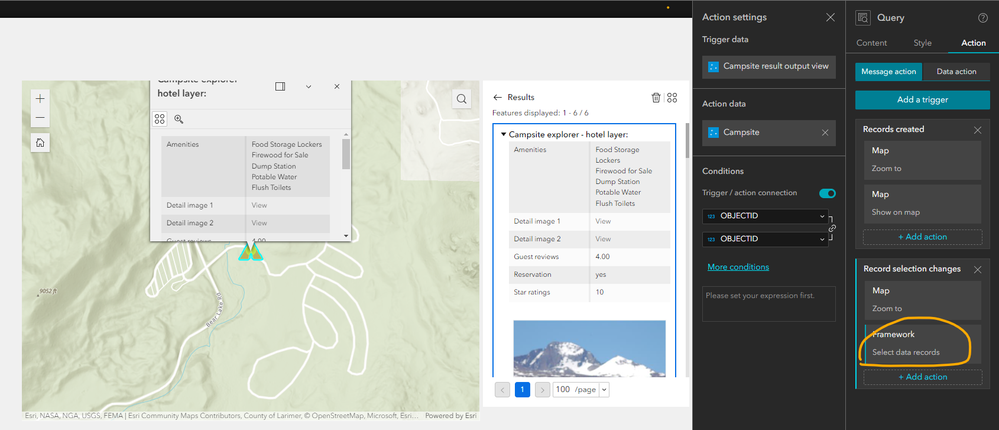Collapse the map popup with chevron
999x430 pixels.
[x=308, y=87]
